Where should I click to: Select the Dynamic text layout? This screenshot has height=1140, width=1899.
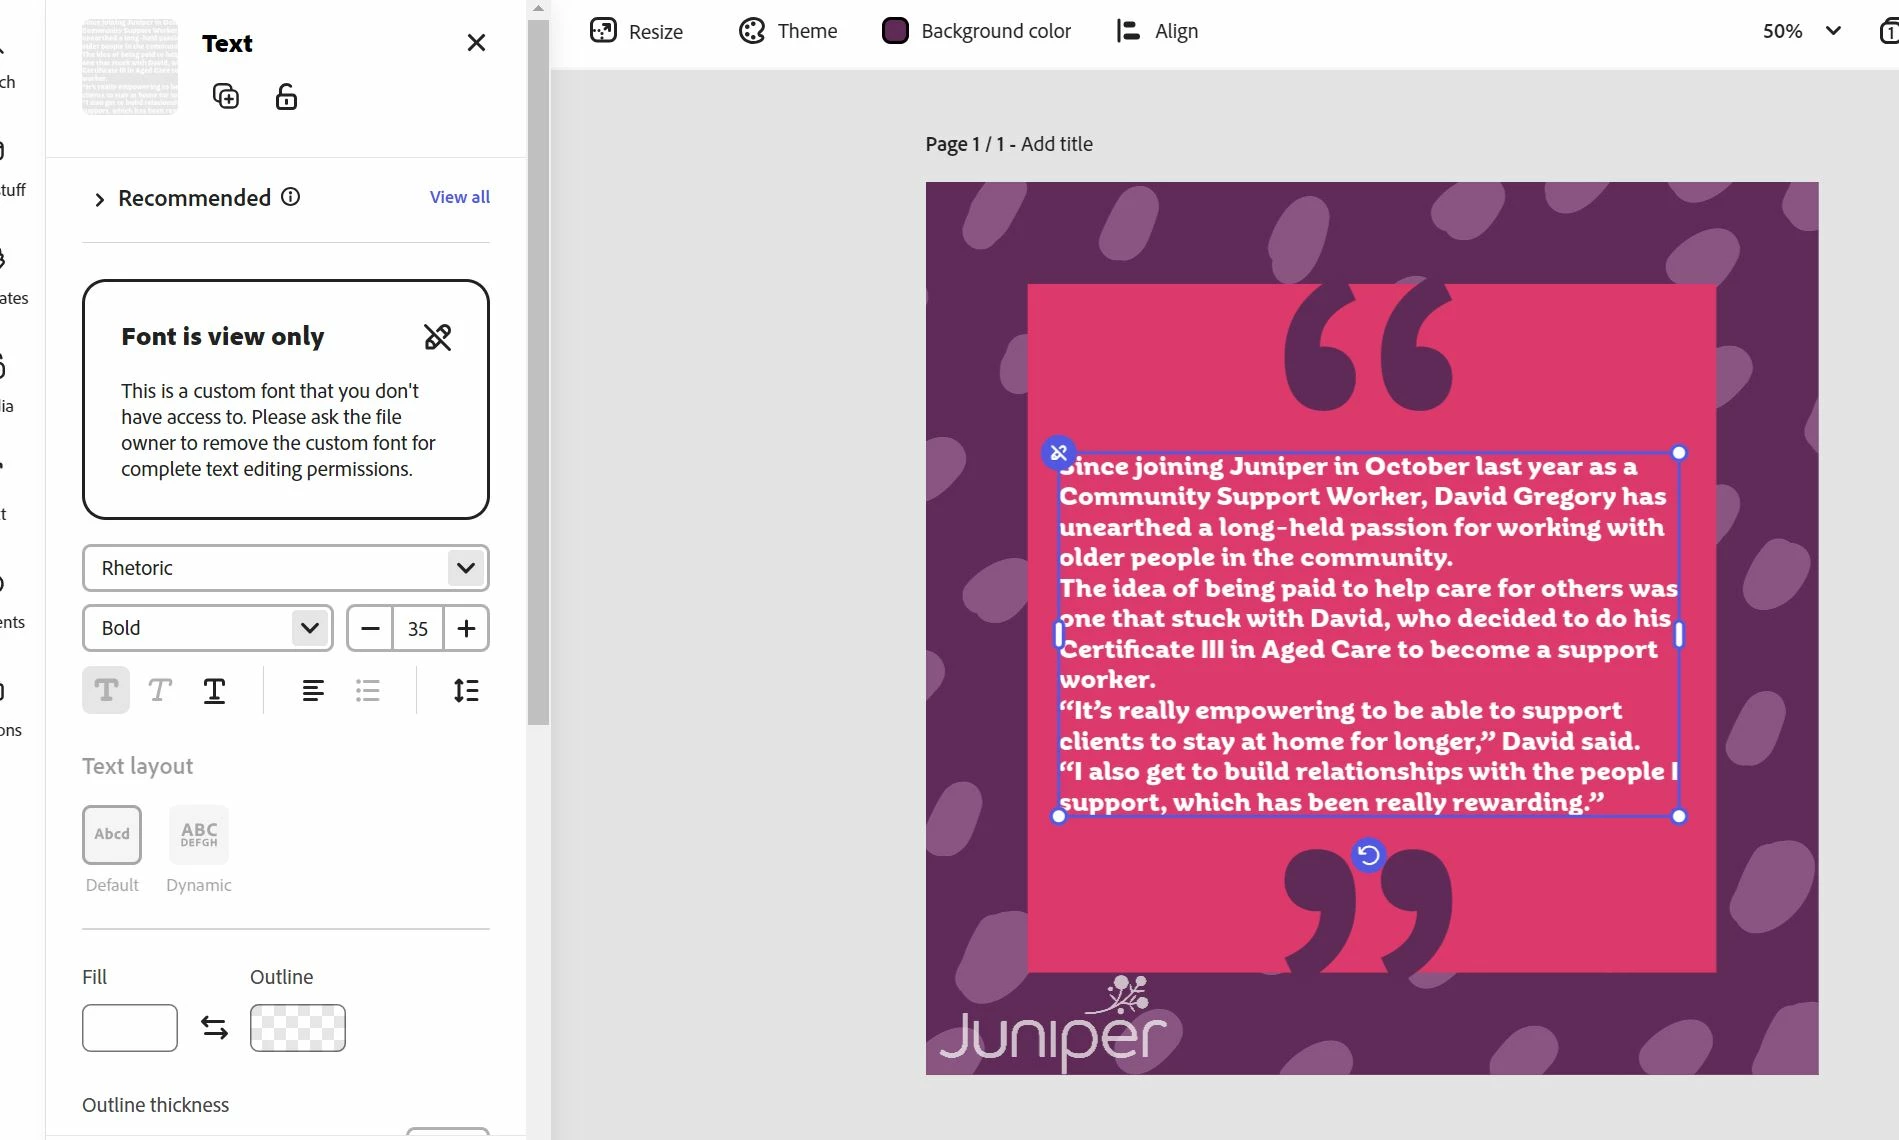click(199, 834)
